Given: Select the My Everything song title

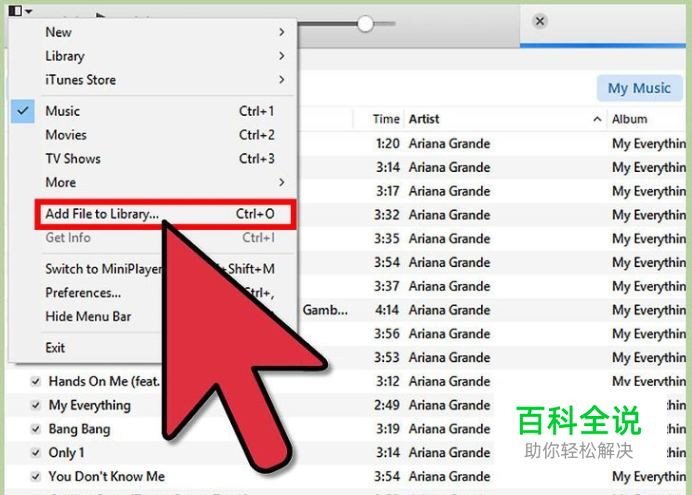Looking at the screenshot, I should pyautogui.click(x=90, y=405).
